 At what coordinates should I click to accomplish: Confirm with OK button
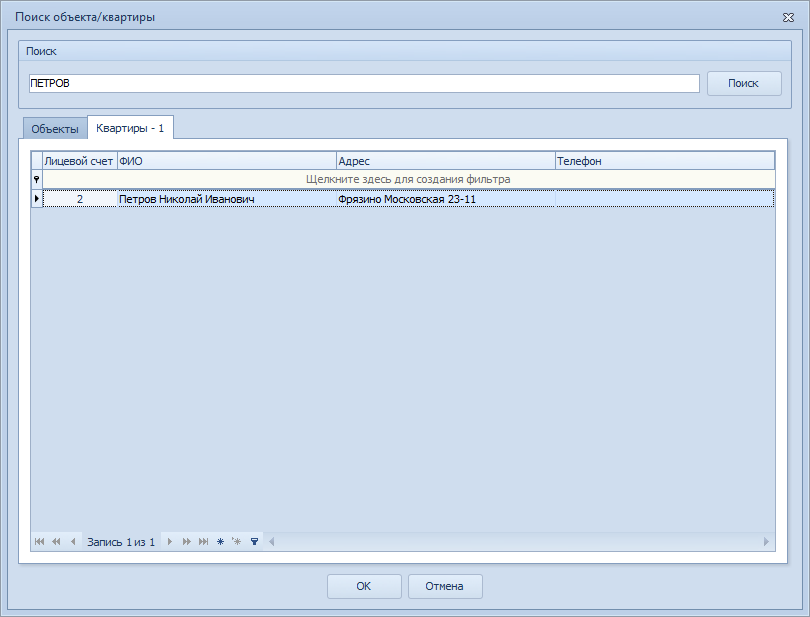[364, 586]
